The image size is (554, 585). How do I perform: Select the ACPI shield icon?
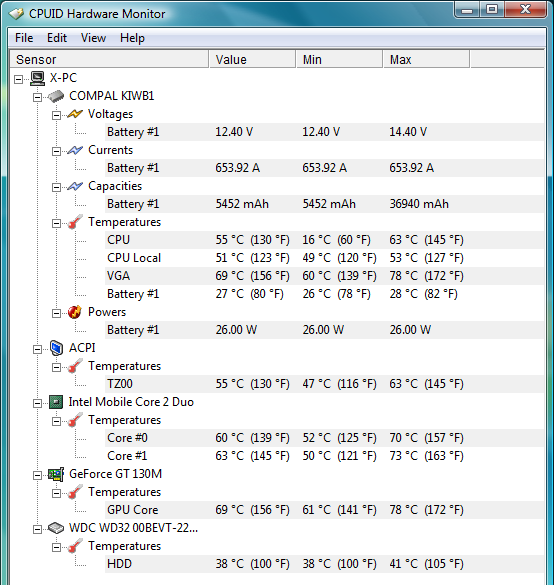coord(56,348)
